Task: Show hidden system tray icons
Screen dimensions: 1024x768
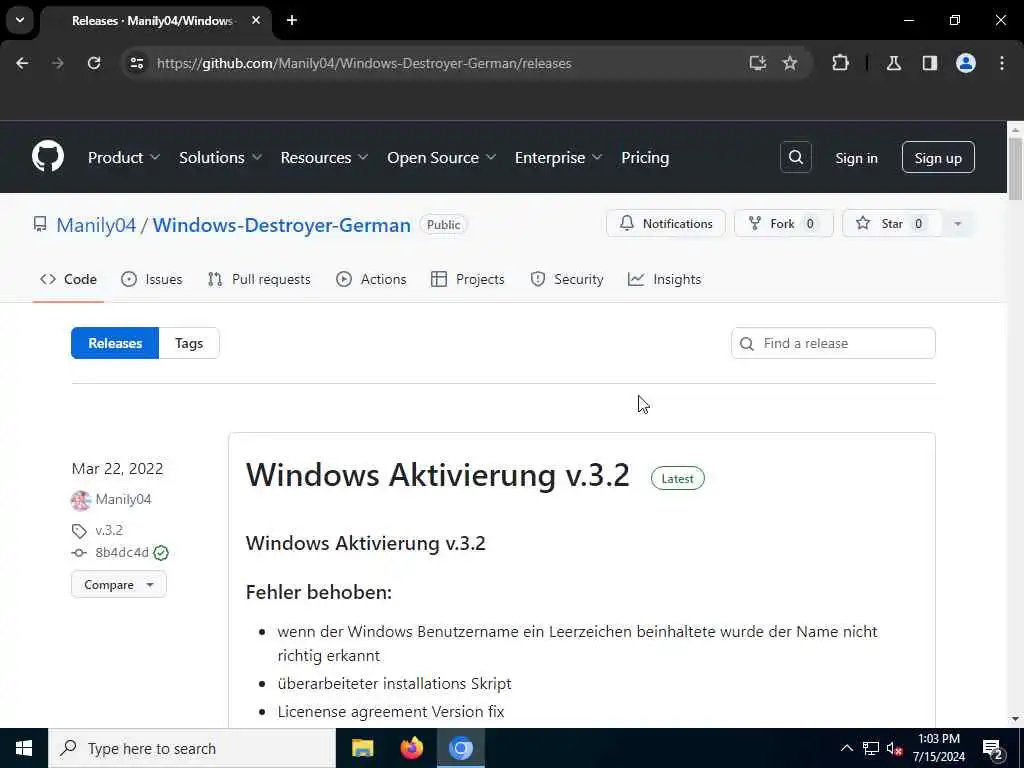Action: pos(846,748)
